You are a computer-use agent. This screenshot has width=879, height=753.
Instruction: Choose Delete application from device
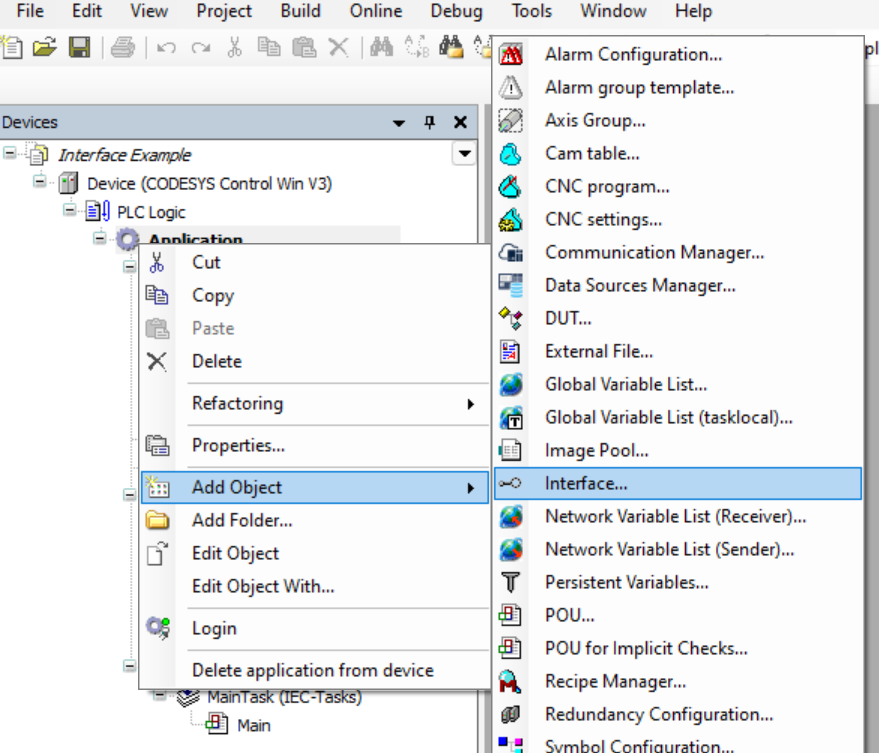click(x=314, y=671)
